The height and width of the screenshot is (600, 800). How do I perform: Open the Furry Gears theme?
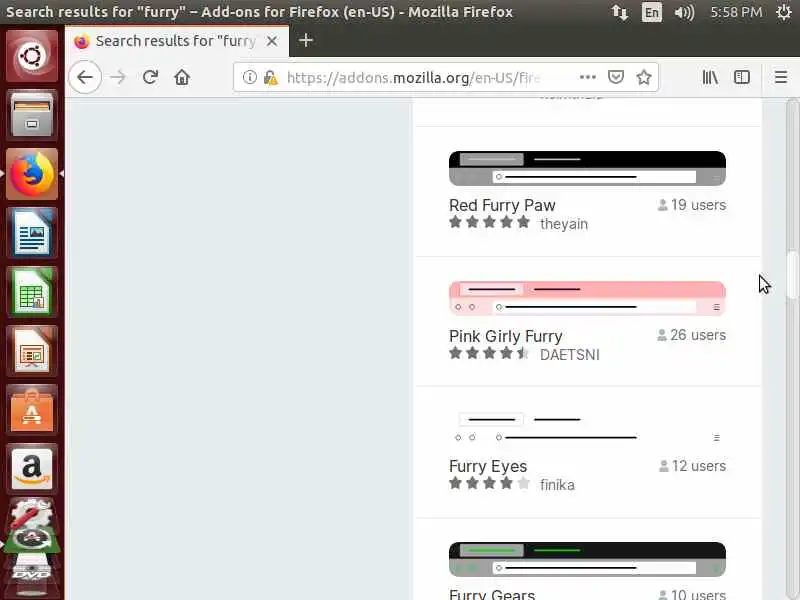pos(492,594)
